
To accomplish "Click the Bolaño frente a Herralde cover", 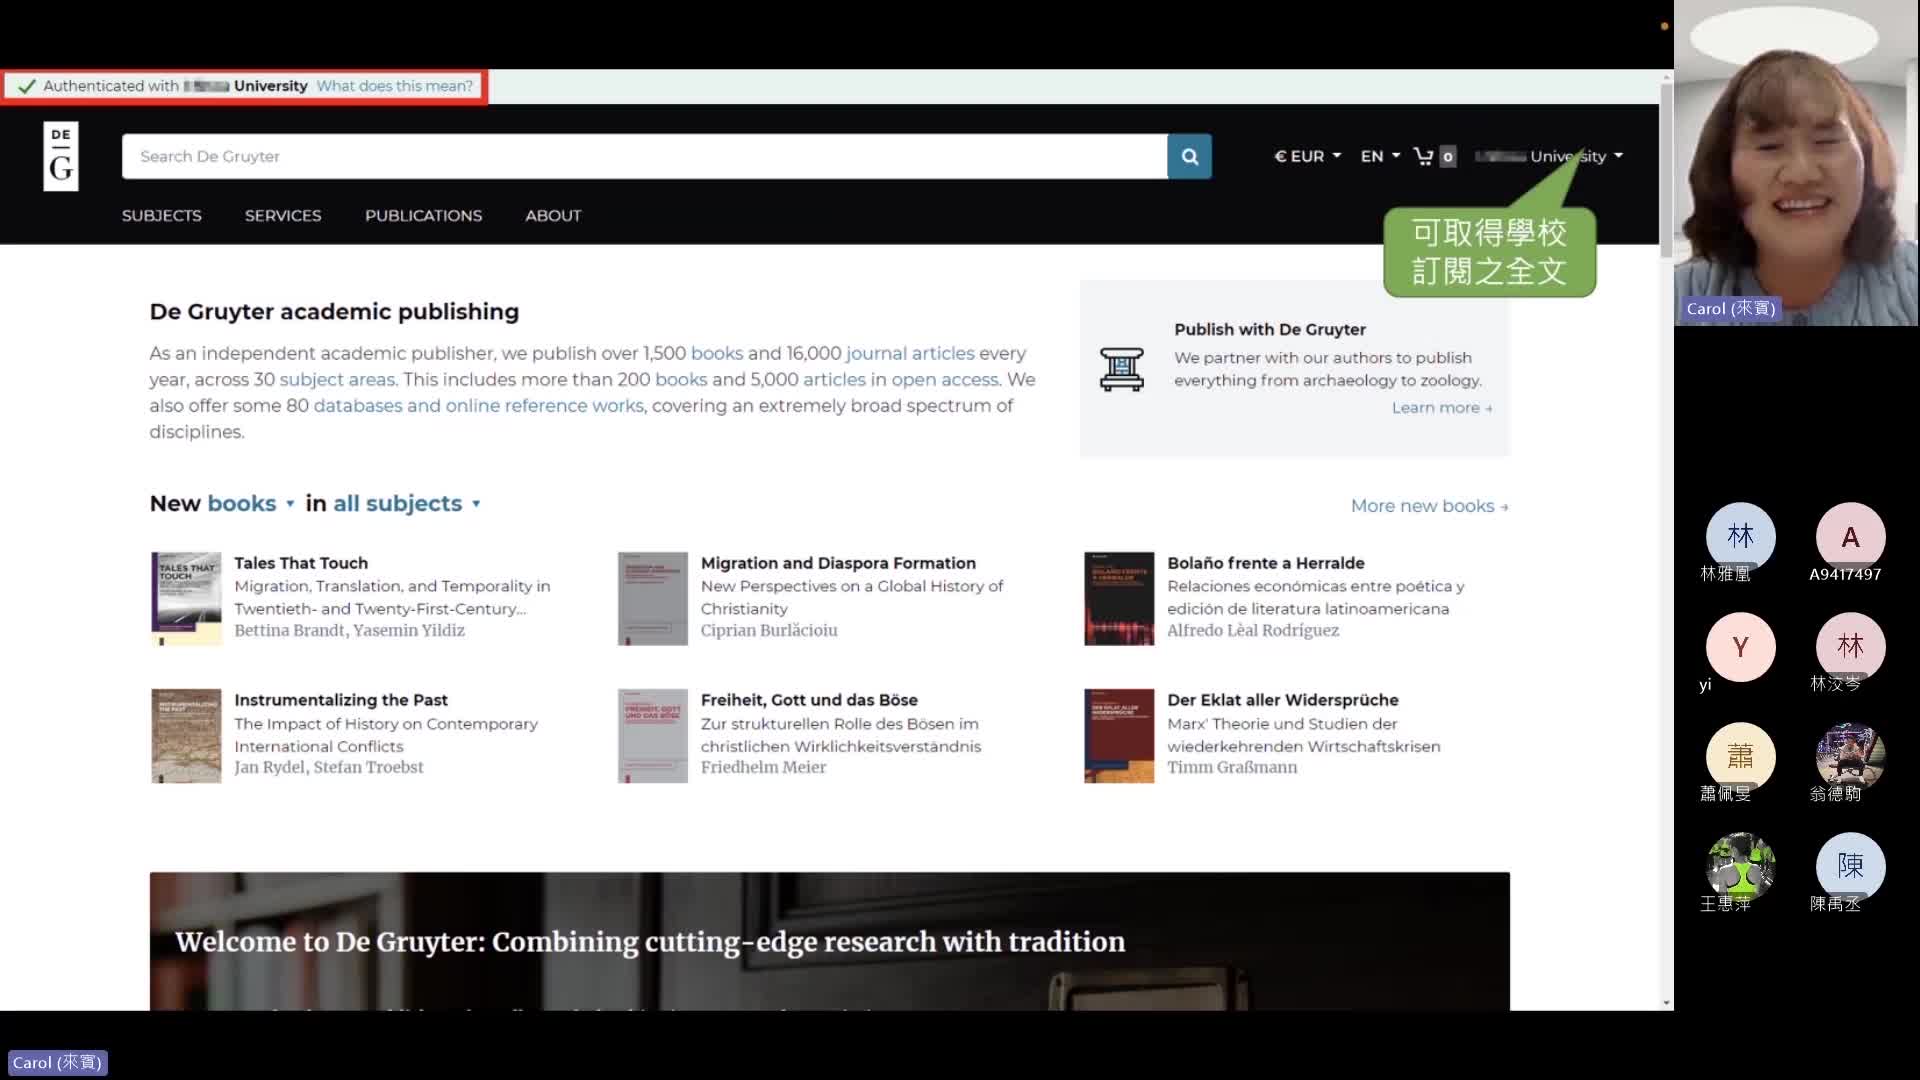I will tap(1119, 598).
